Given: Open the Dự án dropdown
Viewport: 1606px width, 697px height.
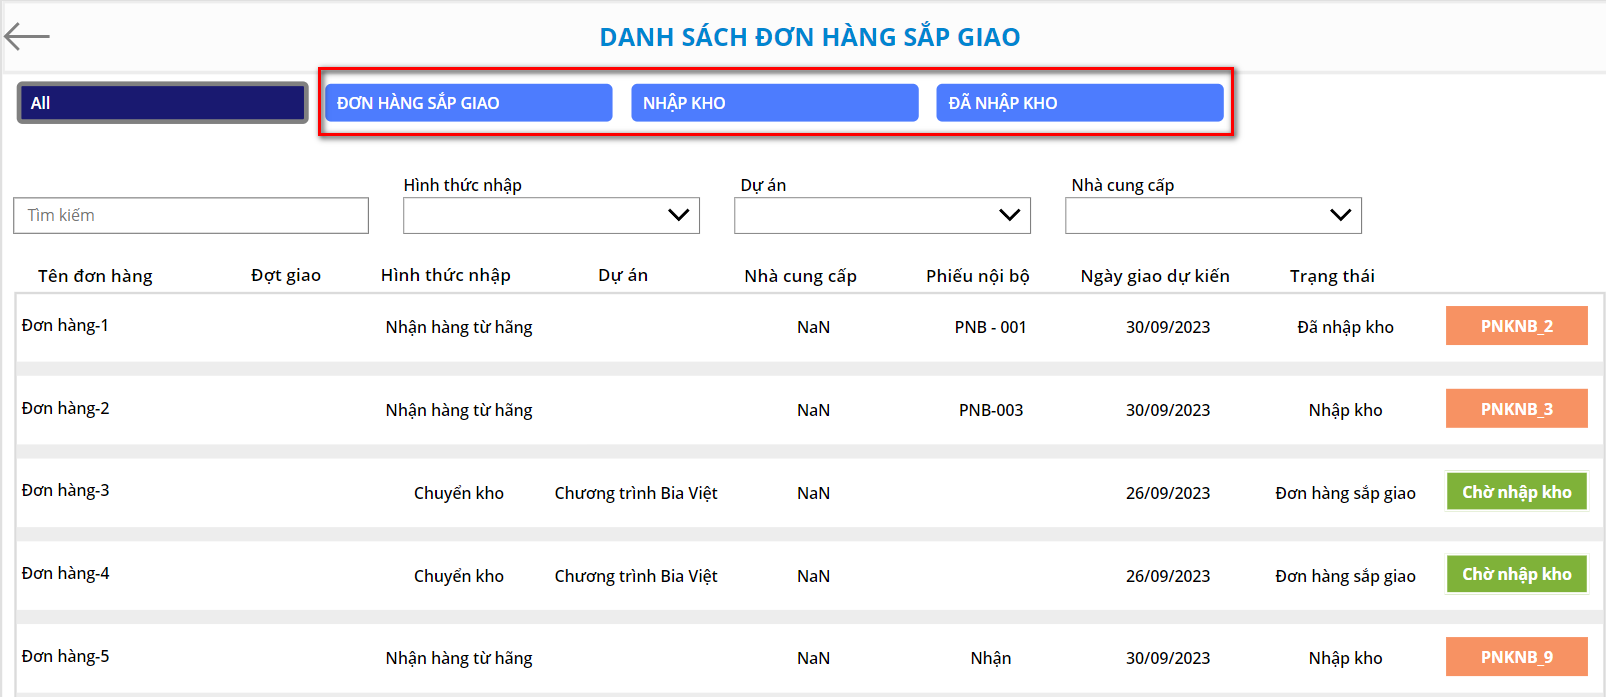Looking at the screenshot, I should (882, 216).
